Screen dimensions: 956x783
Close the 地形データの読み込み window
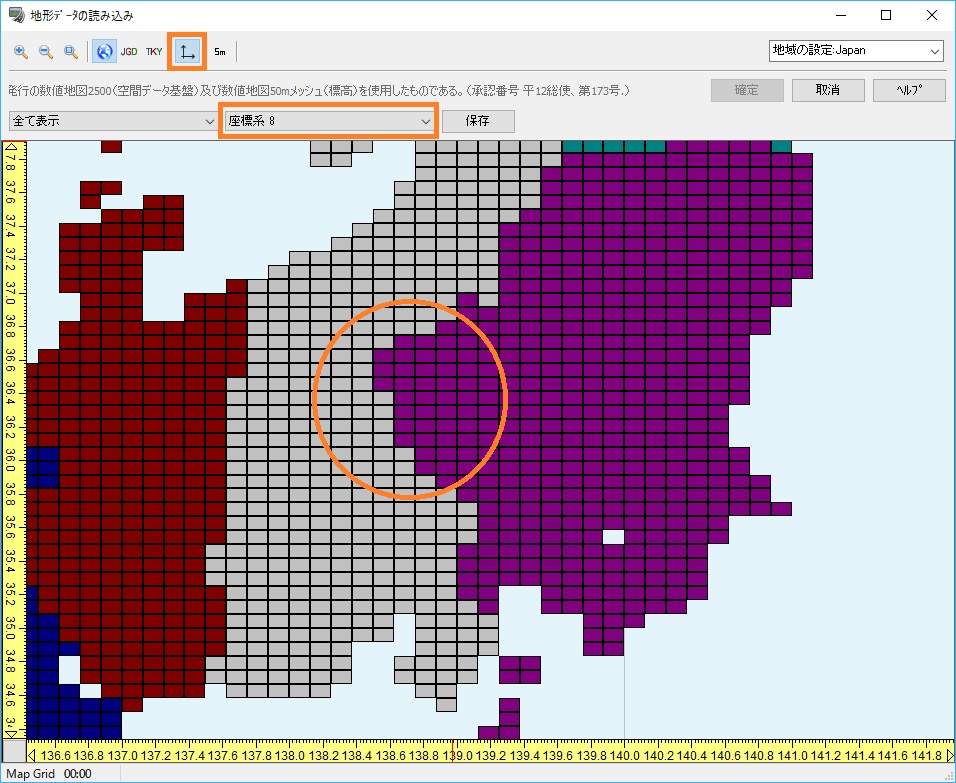pyautogui.click(x=932, y=15)
